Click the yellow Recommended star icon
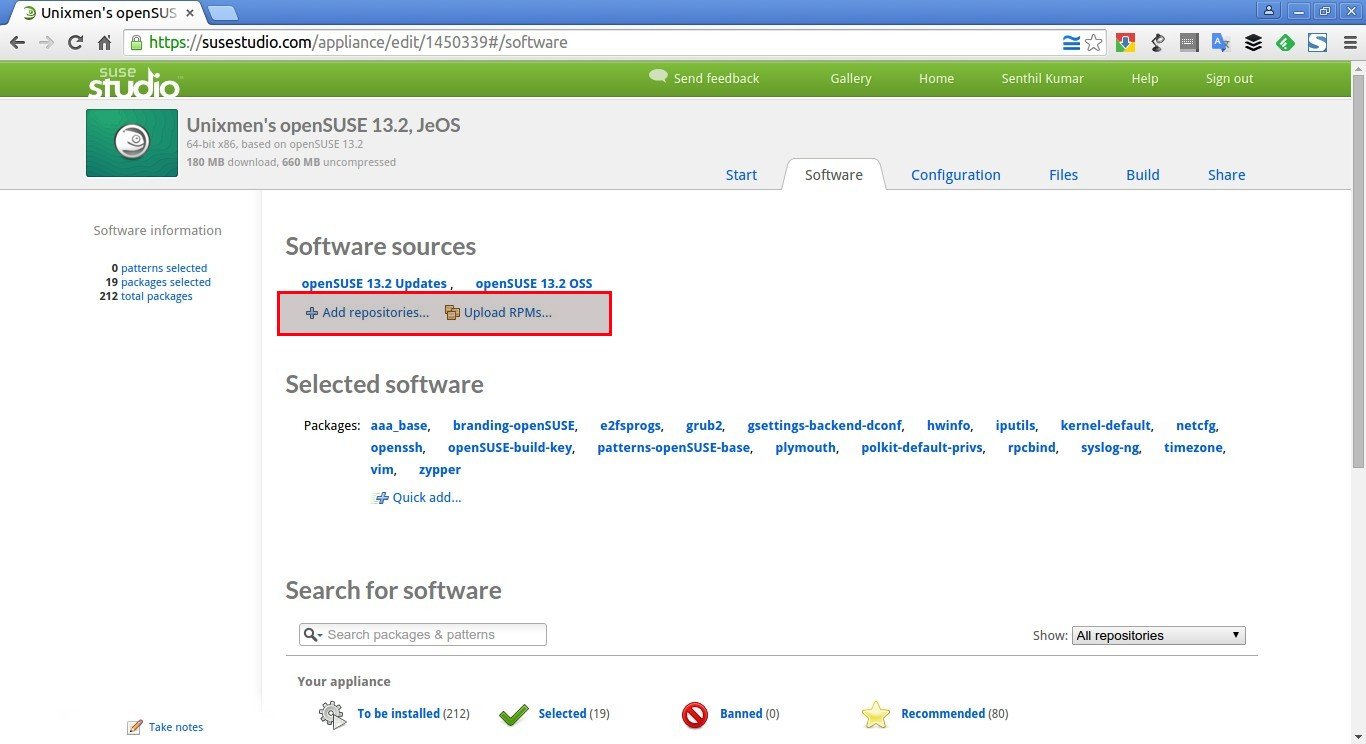Viewport: 1366px width, 744px height. pyautogui.click(x=876, y=714)
